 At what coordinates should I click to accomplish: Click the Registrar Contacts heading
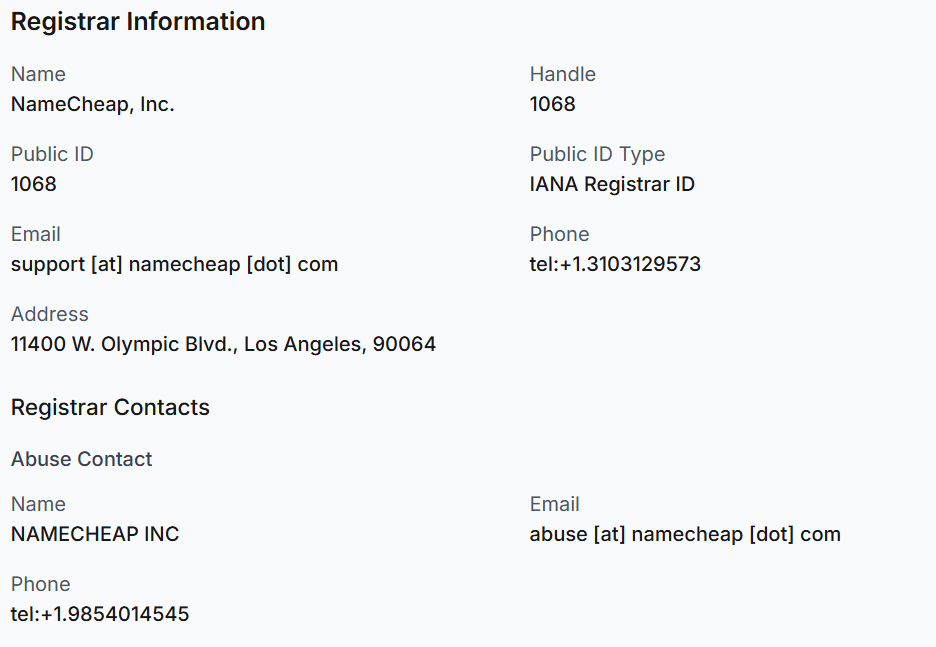point(110,408)
